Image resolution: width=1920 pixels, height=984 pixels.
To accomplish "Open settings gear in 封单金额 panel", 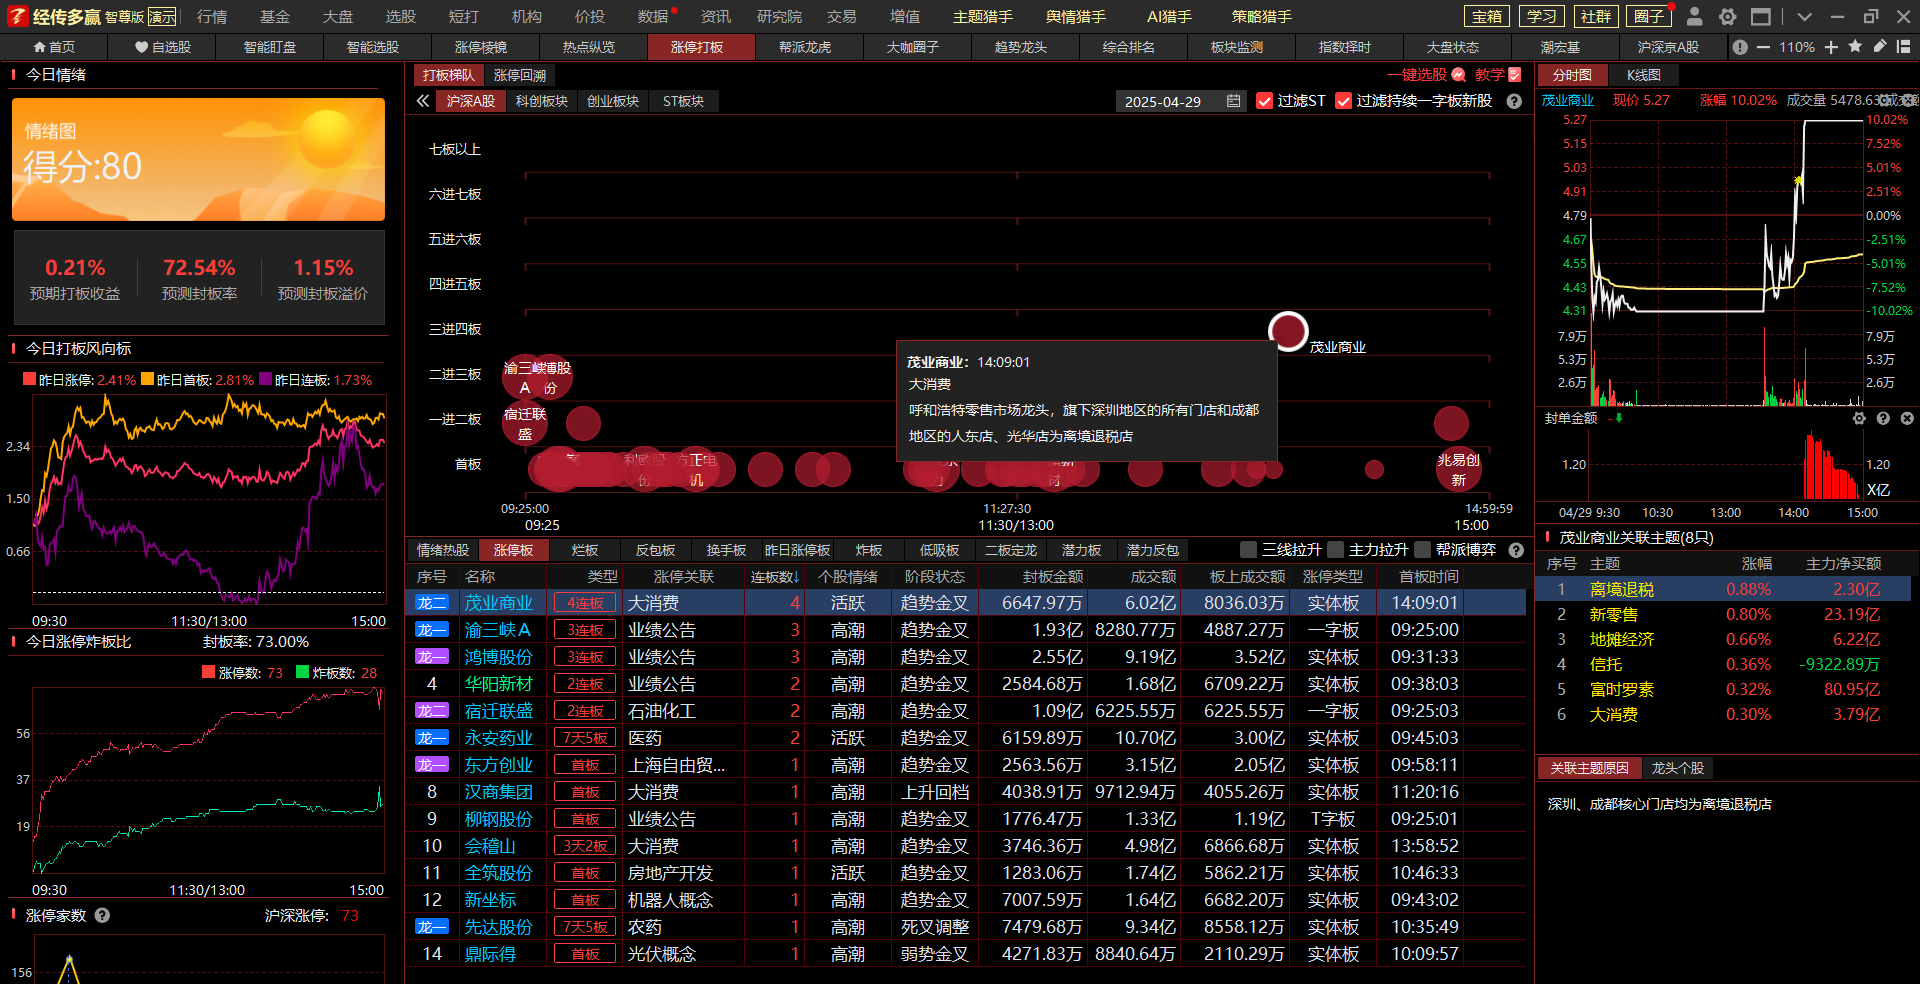I will pyautogui.click(x=1859, y=418).
